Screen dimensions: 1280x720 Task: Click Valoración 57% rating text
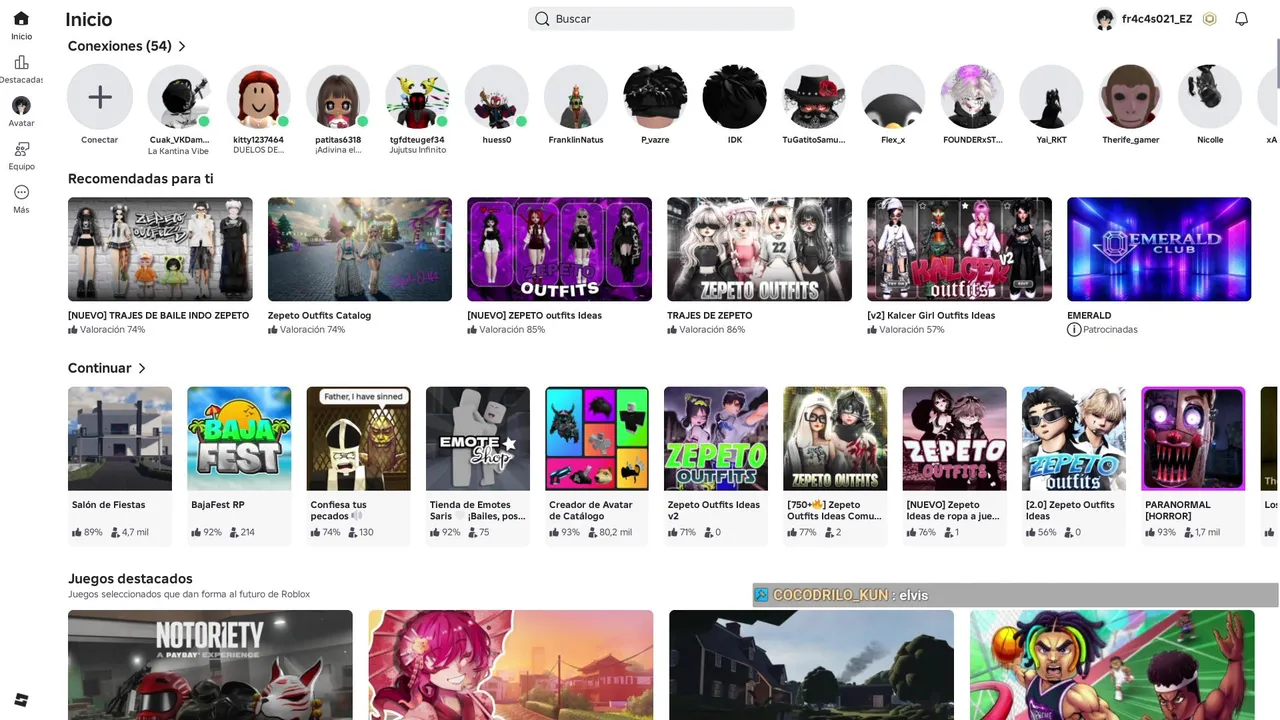(912, 329)
